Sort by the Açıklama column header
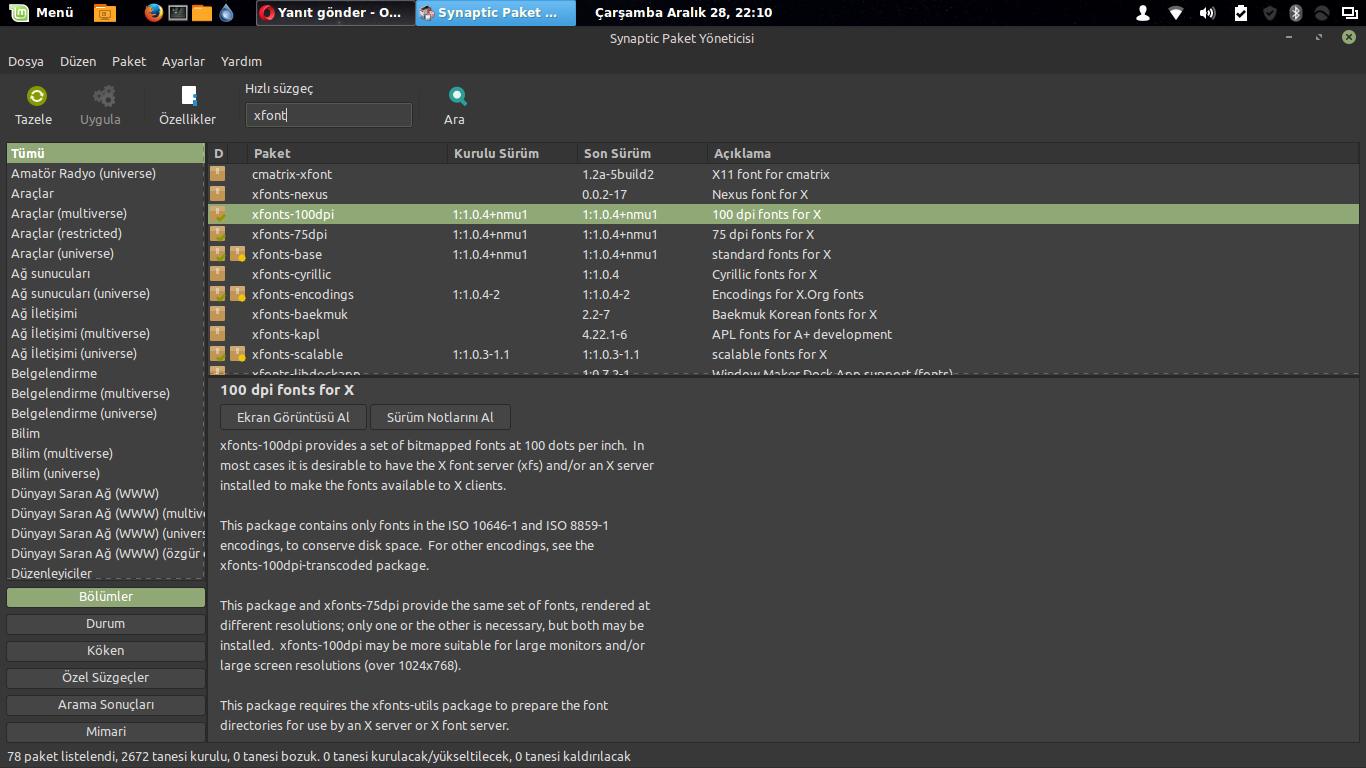The height and width of the screenshot is (768, 1366). pos(1033,154)
